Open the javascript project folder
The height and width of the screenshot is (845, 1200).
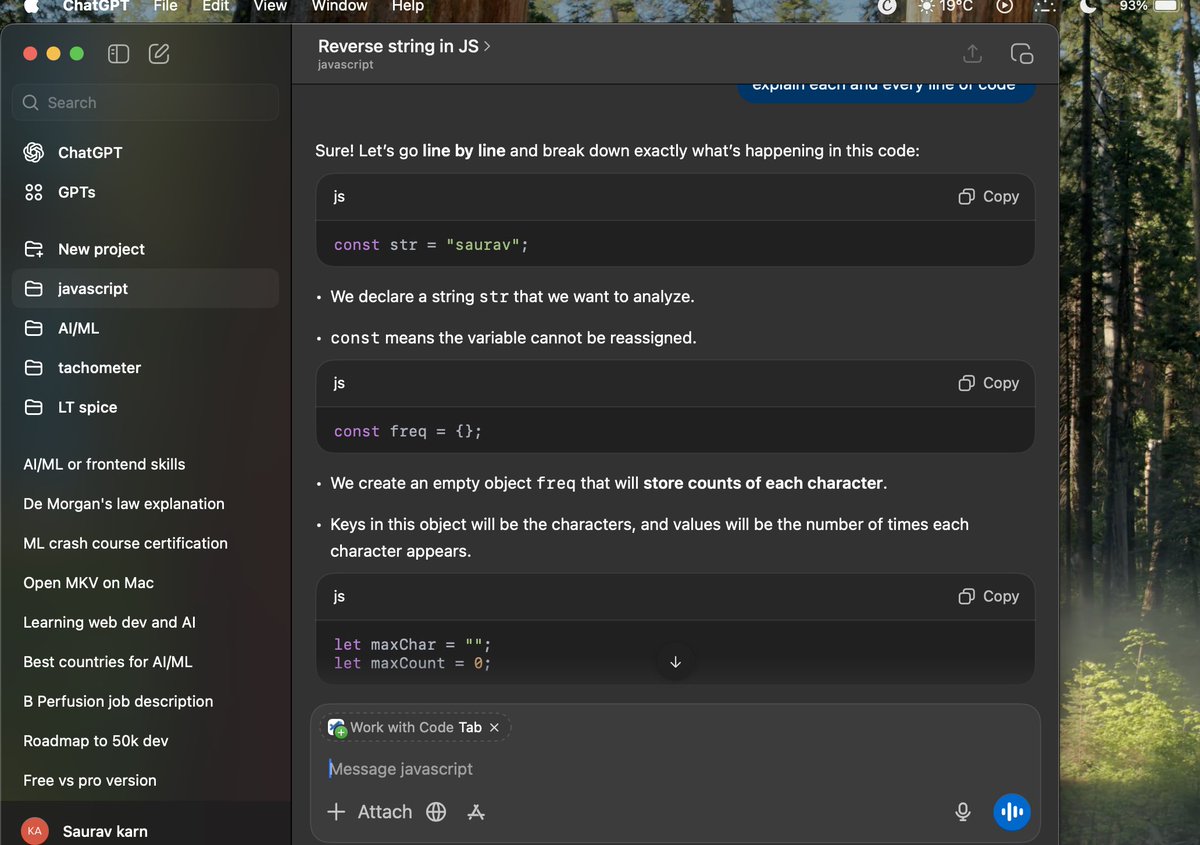[146, 288]
